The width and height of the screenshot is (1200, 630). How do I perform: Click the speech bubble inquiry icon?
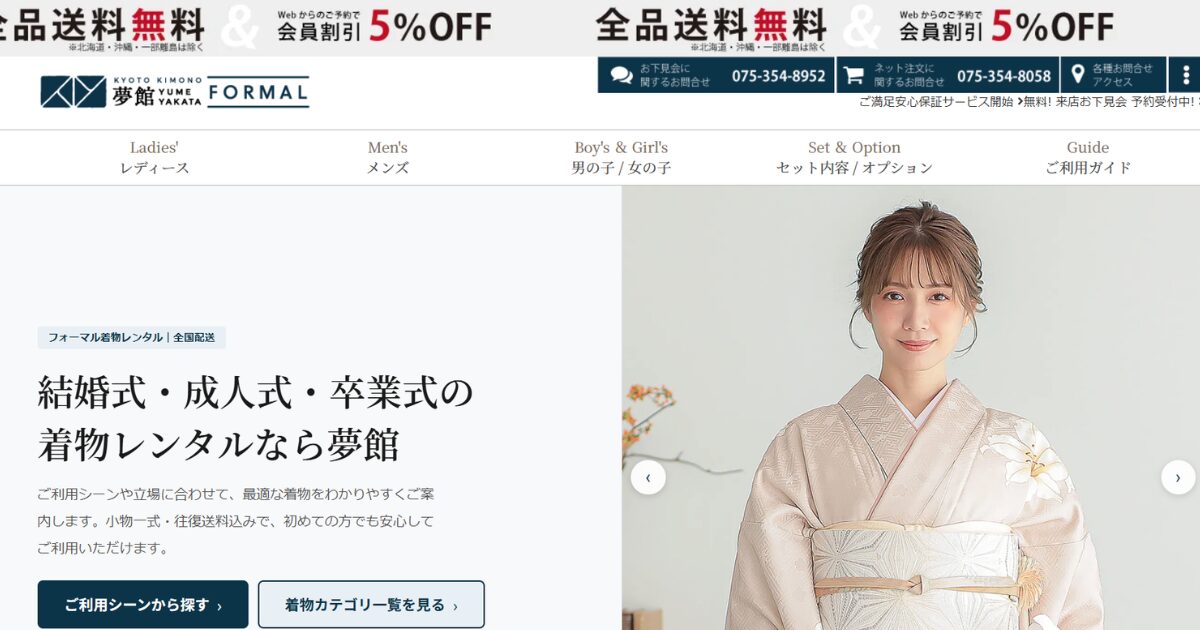click(x=621, y=75)
